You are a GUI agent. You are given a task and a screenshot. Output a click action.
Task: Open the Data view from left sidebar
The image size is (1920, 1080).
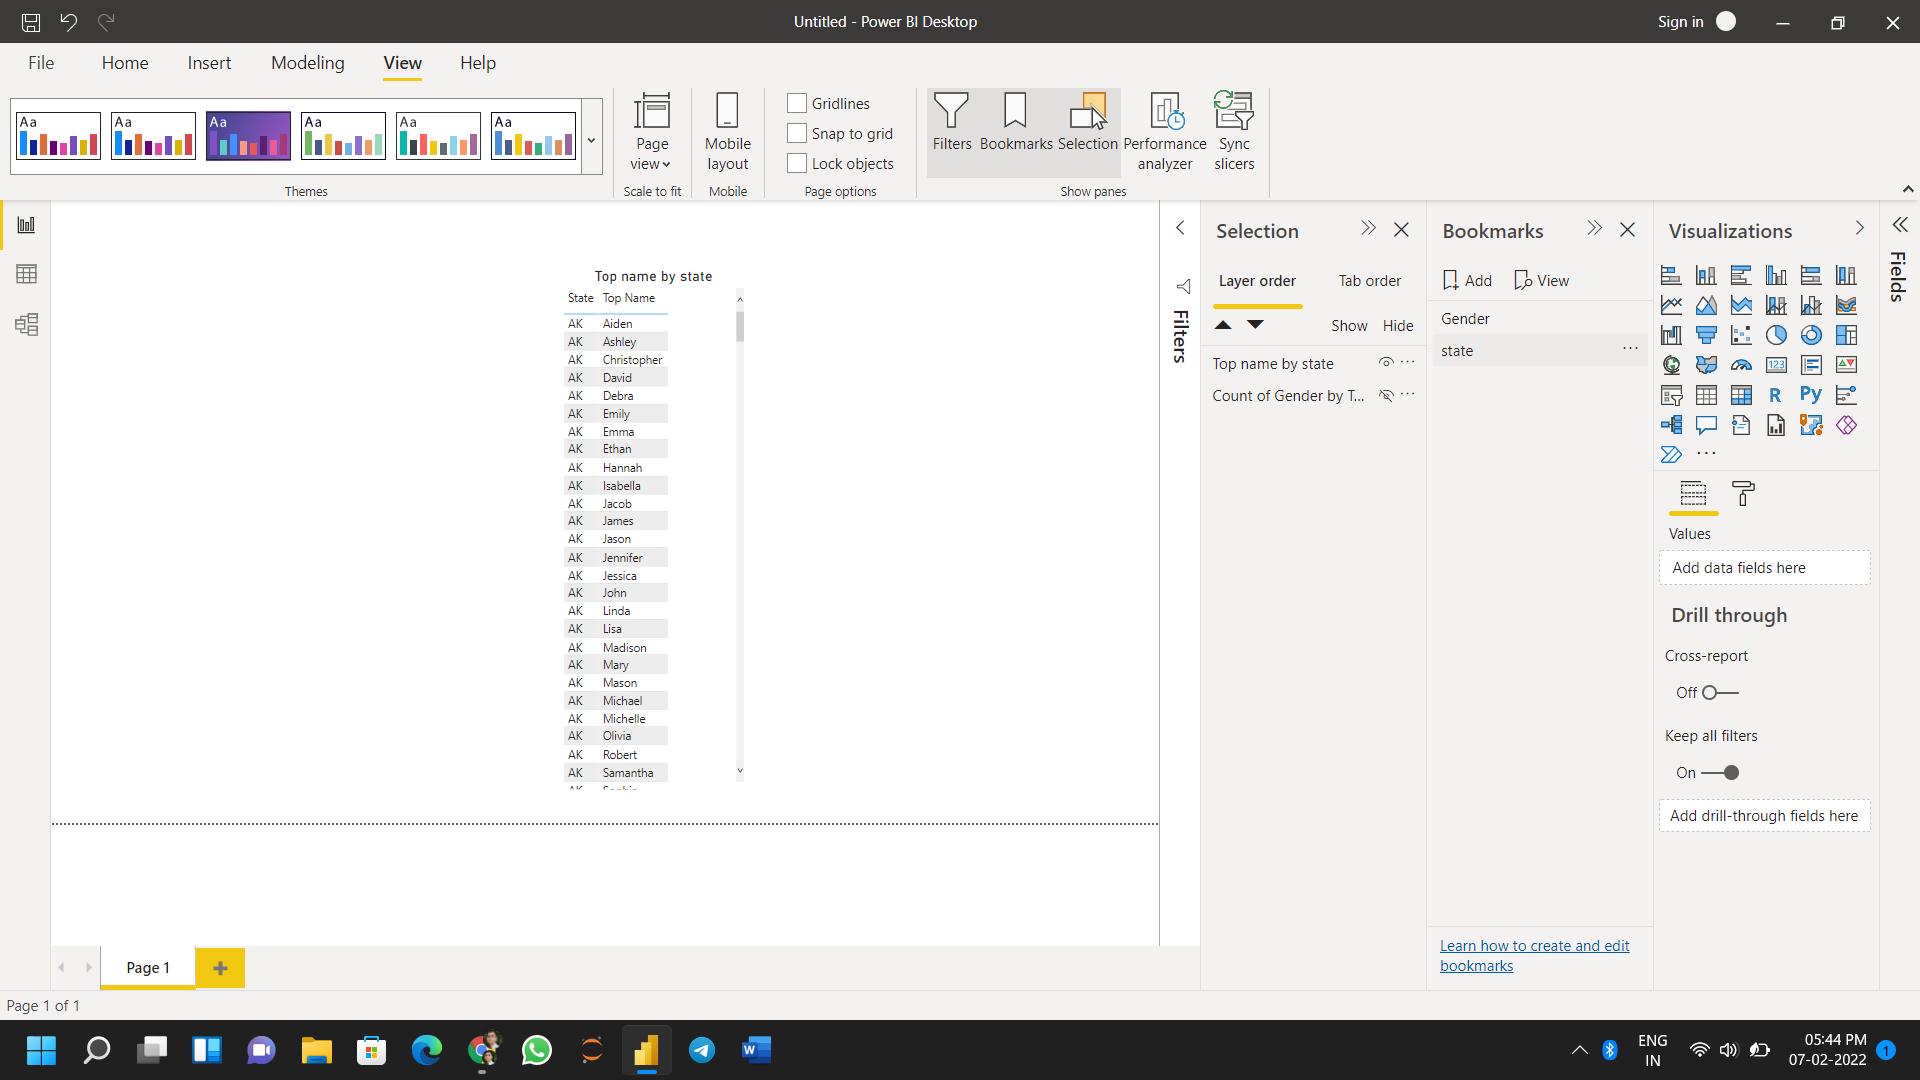tap(26, 273)
